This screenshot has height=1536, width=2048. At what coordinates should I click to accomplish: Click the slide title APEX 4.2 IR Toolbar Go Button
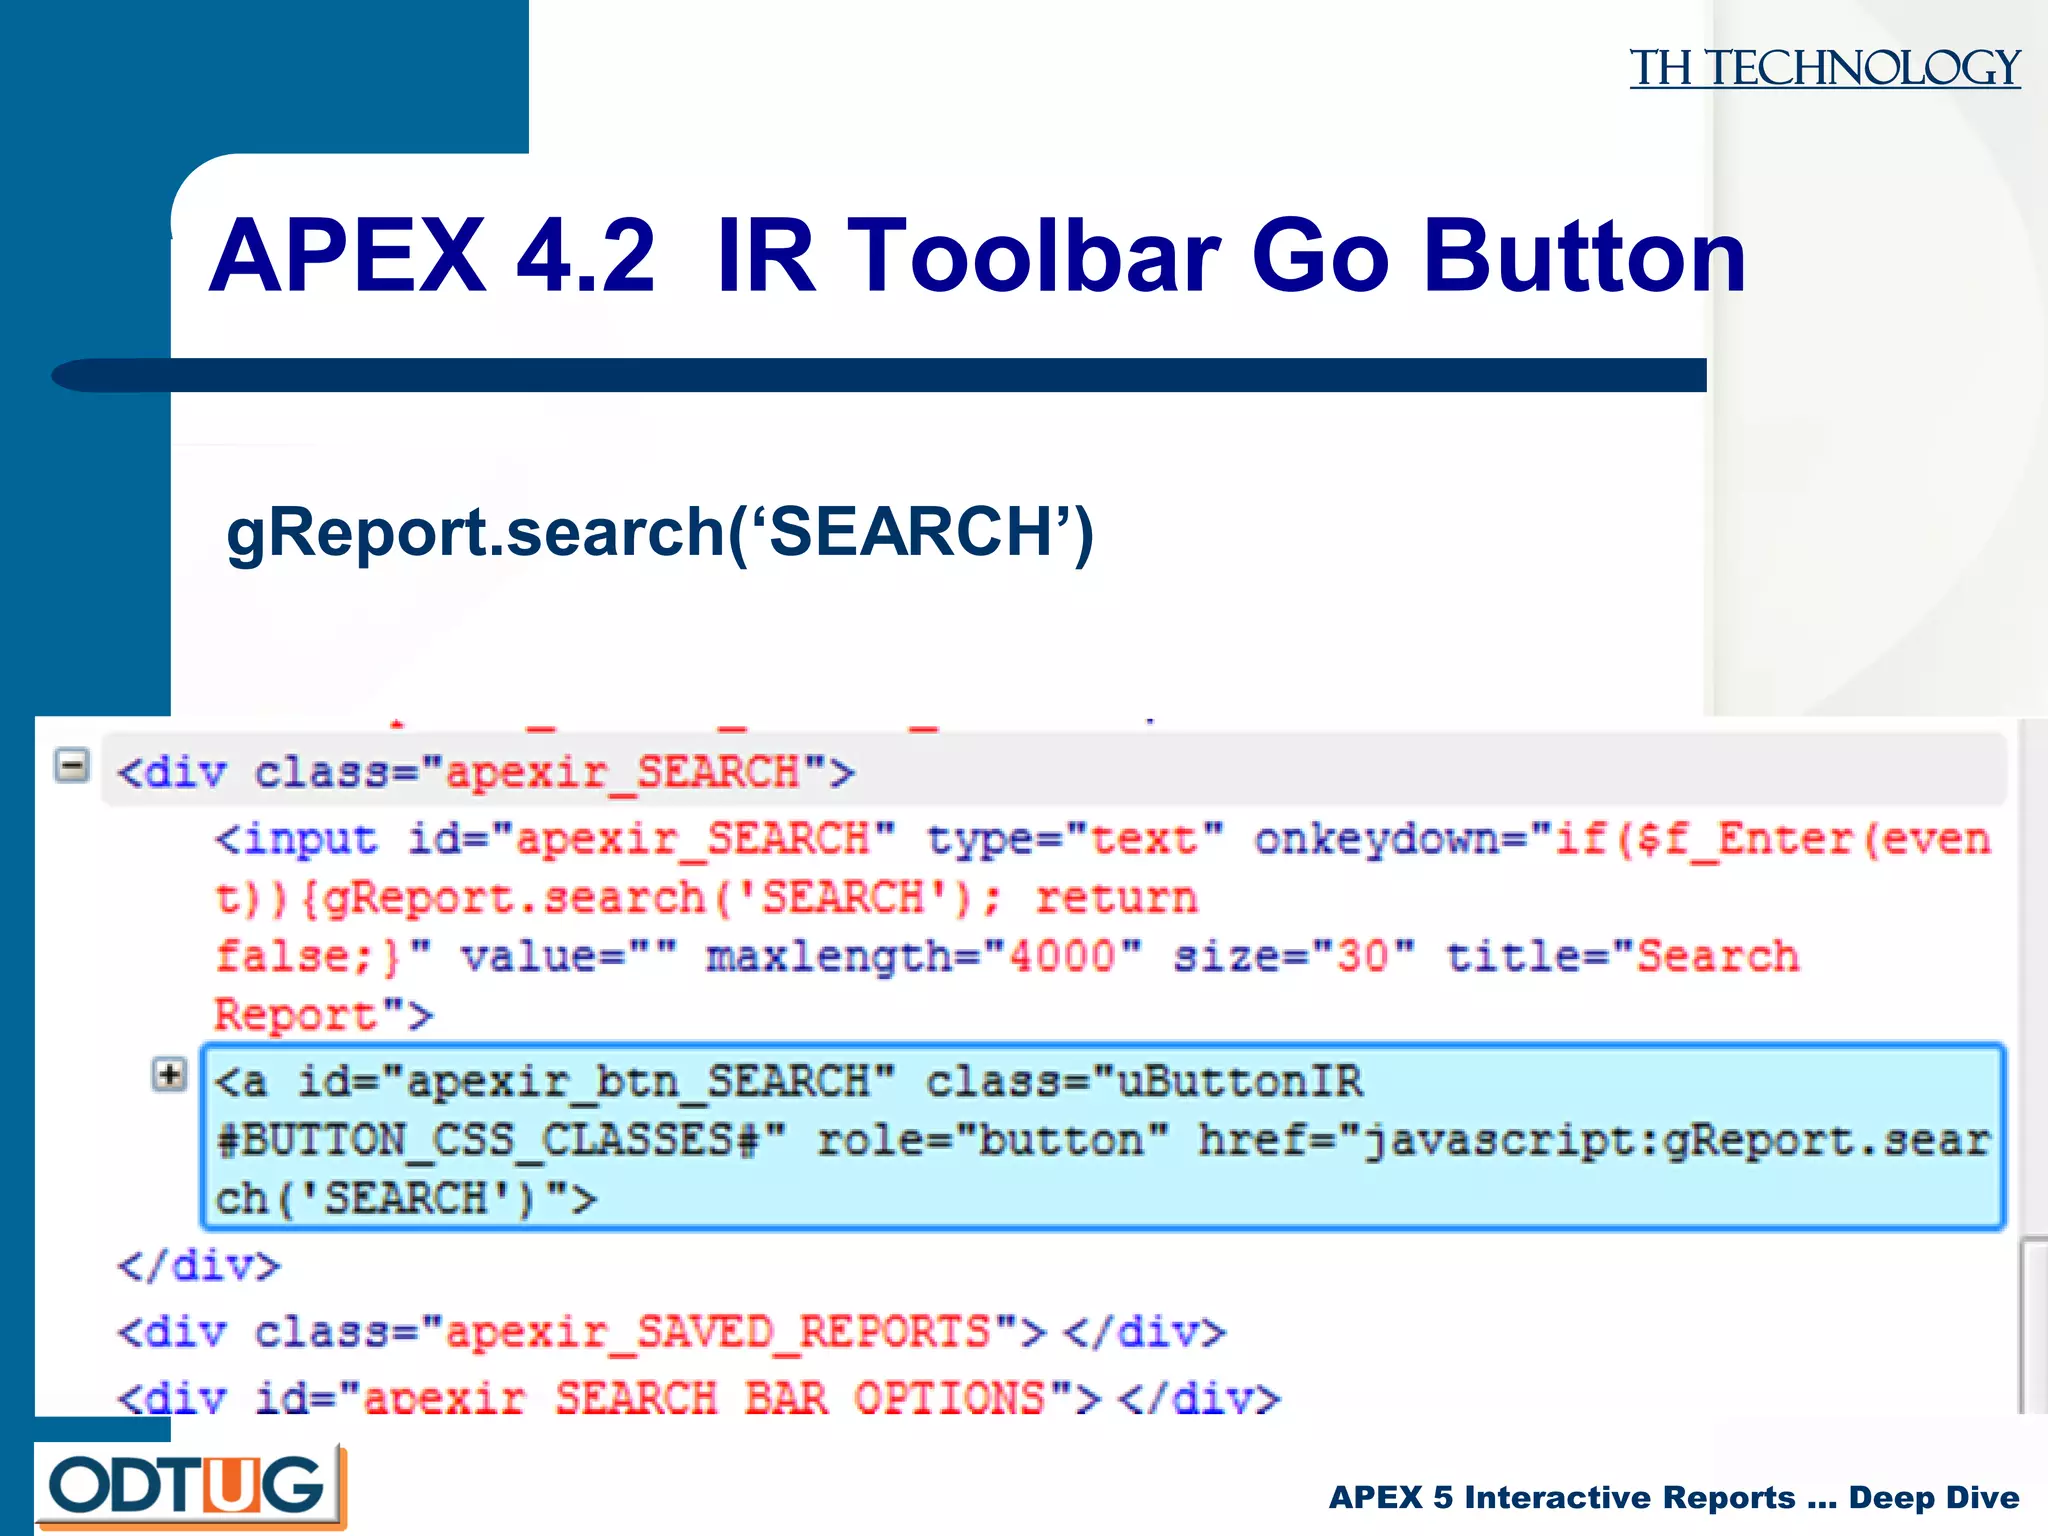(978, 256)
